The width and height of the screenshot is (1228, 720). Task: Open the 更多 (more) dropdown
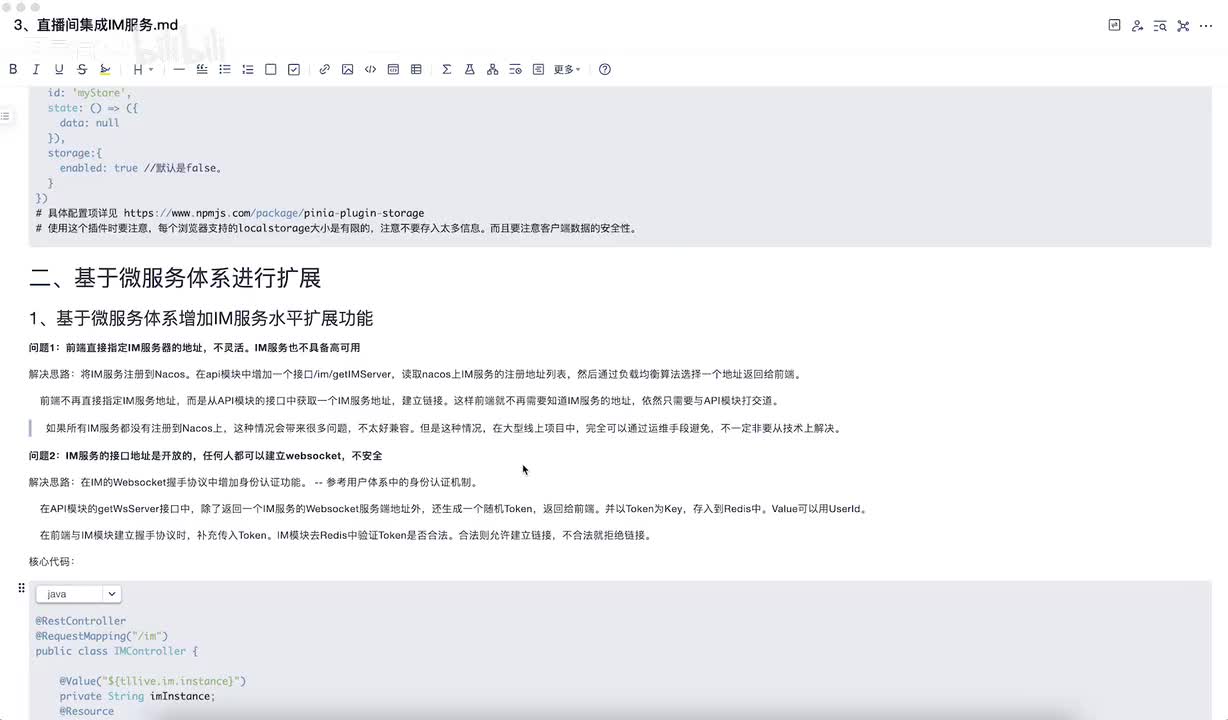coord(567,69)
